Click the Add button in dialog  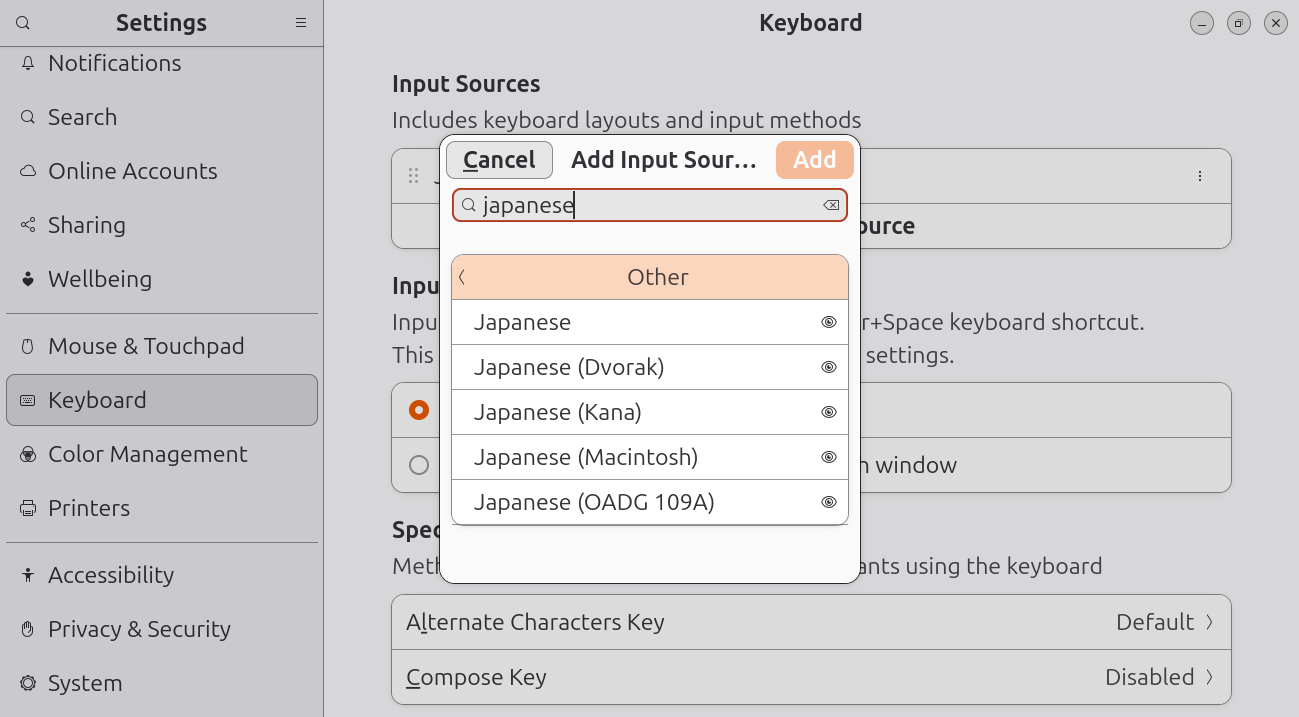tap(815, 160)
